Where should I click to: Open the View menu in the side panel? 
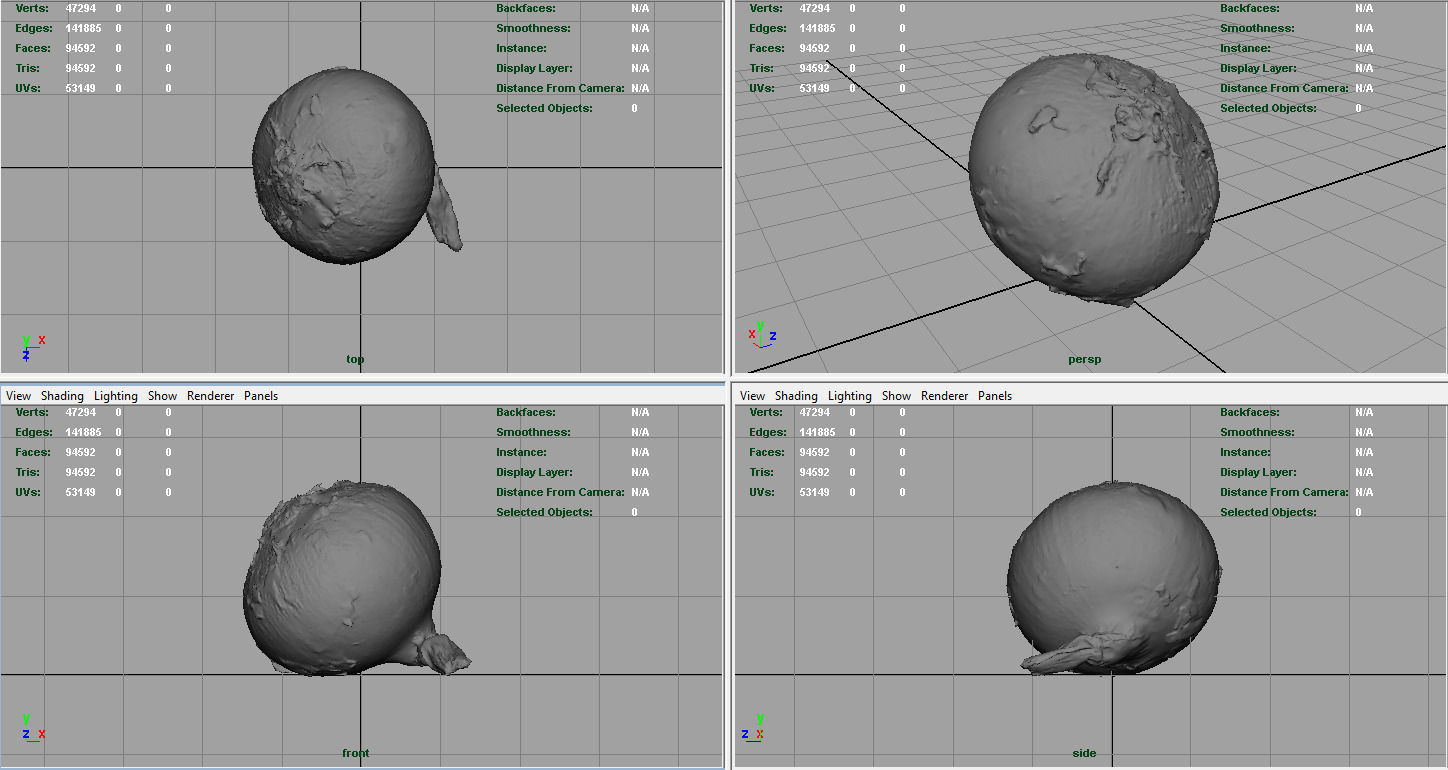tap(752, 396)
